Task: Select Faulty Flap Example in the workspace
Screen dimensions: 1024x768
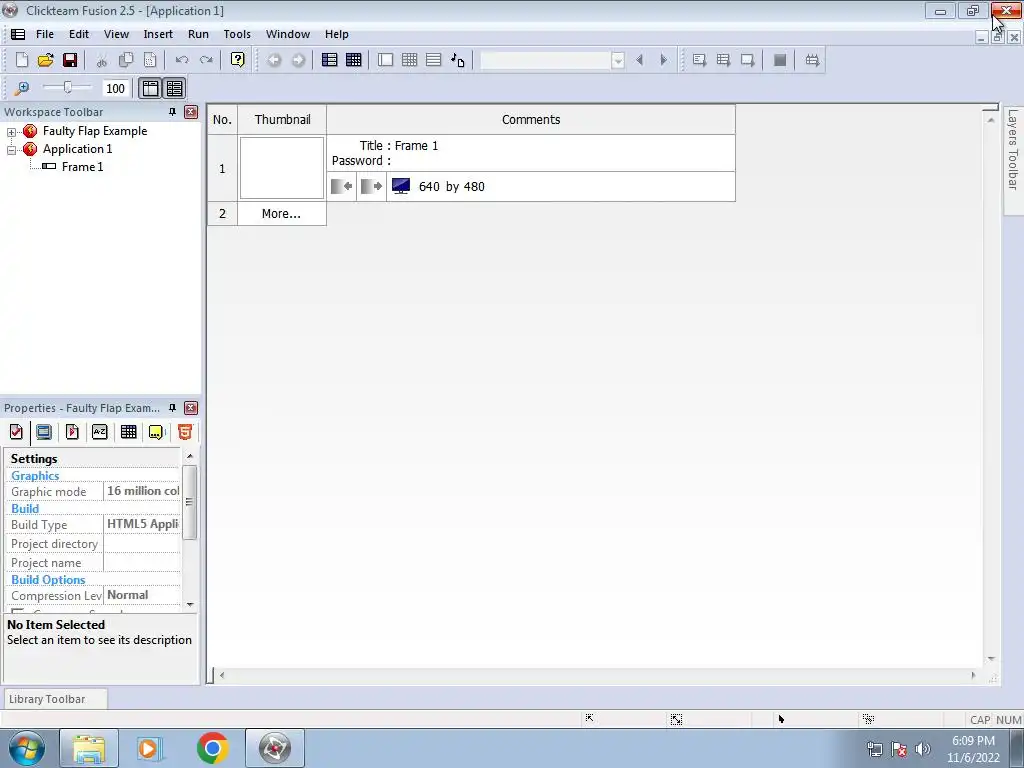Action: pyautogui.click(x=95, y=131)
